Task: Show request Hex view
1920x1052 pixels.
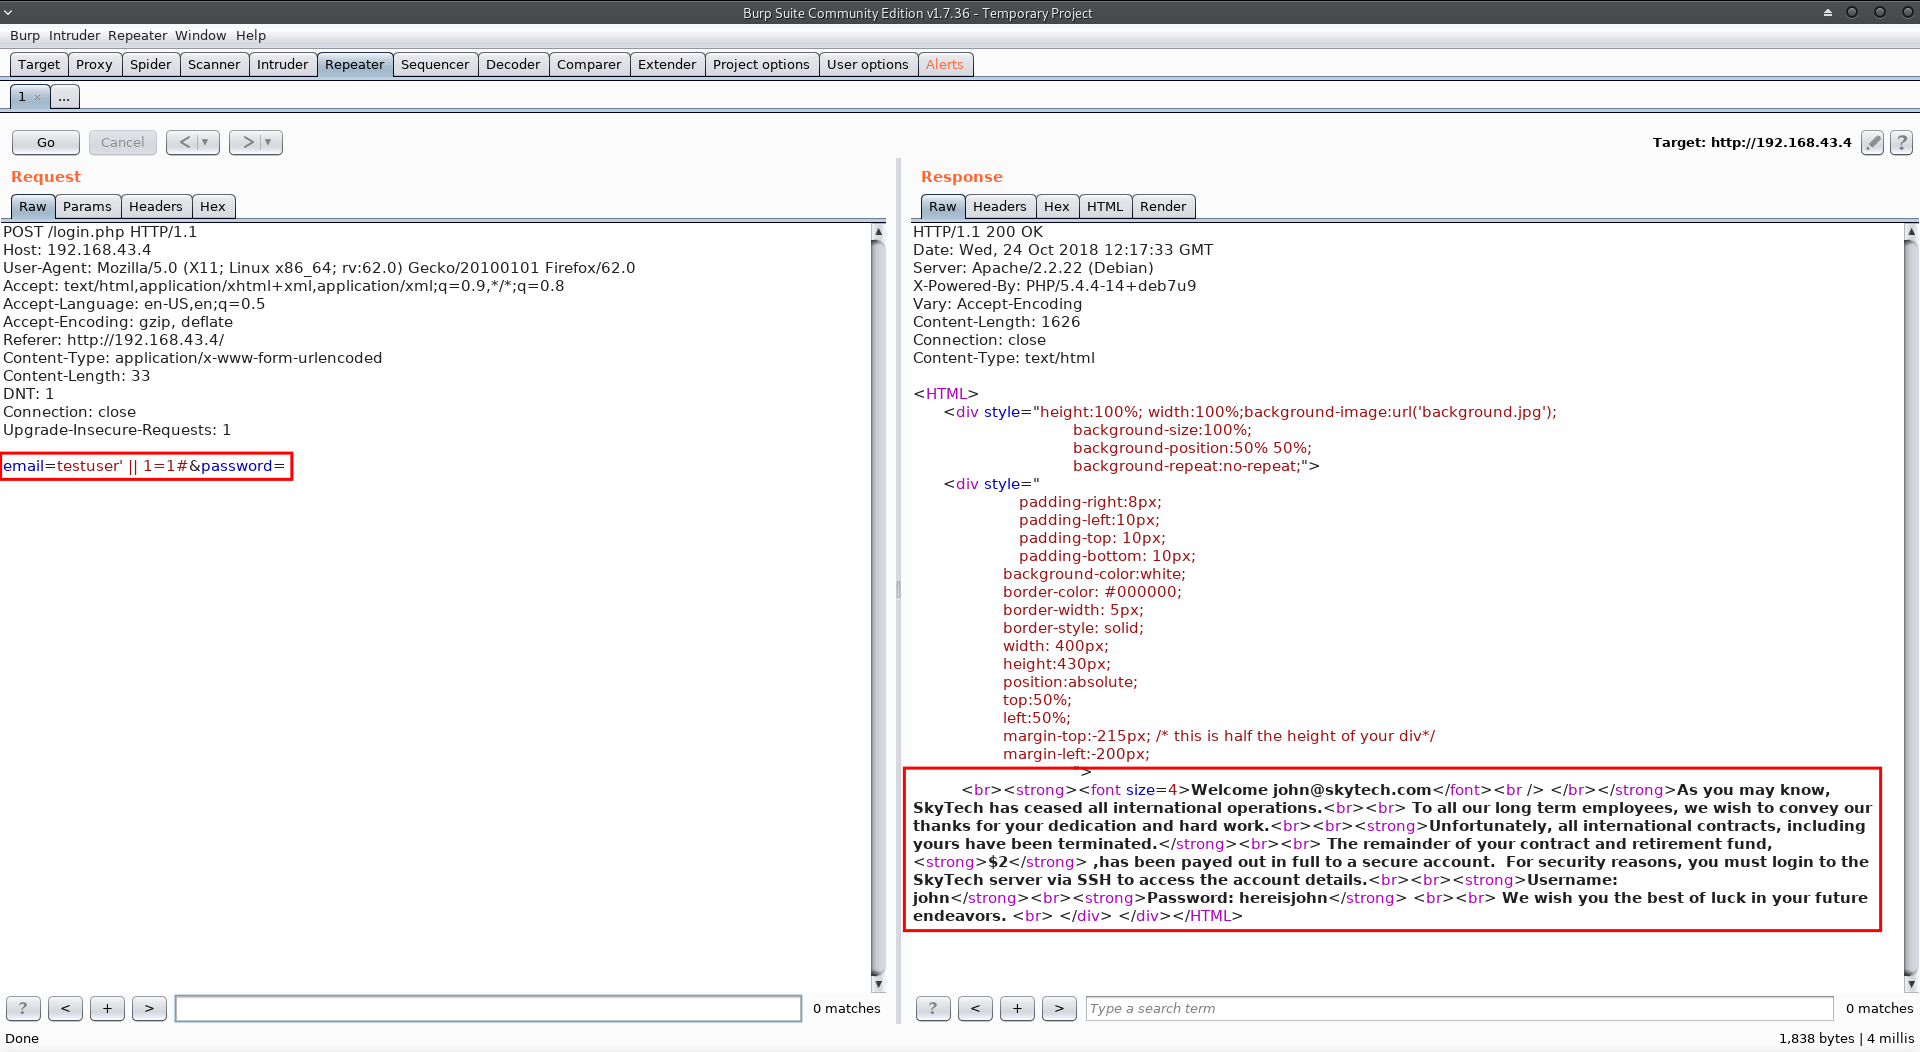Action: 213,206
